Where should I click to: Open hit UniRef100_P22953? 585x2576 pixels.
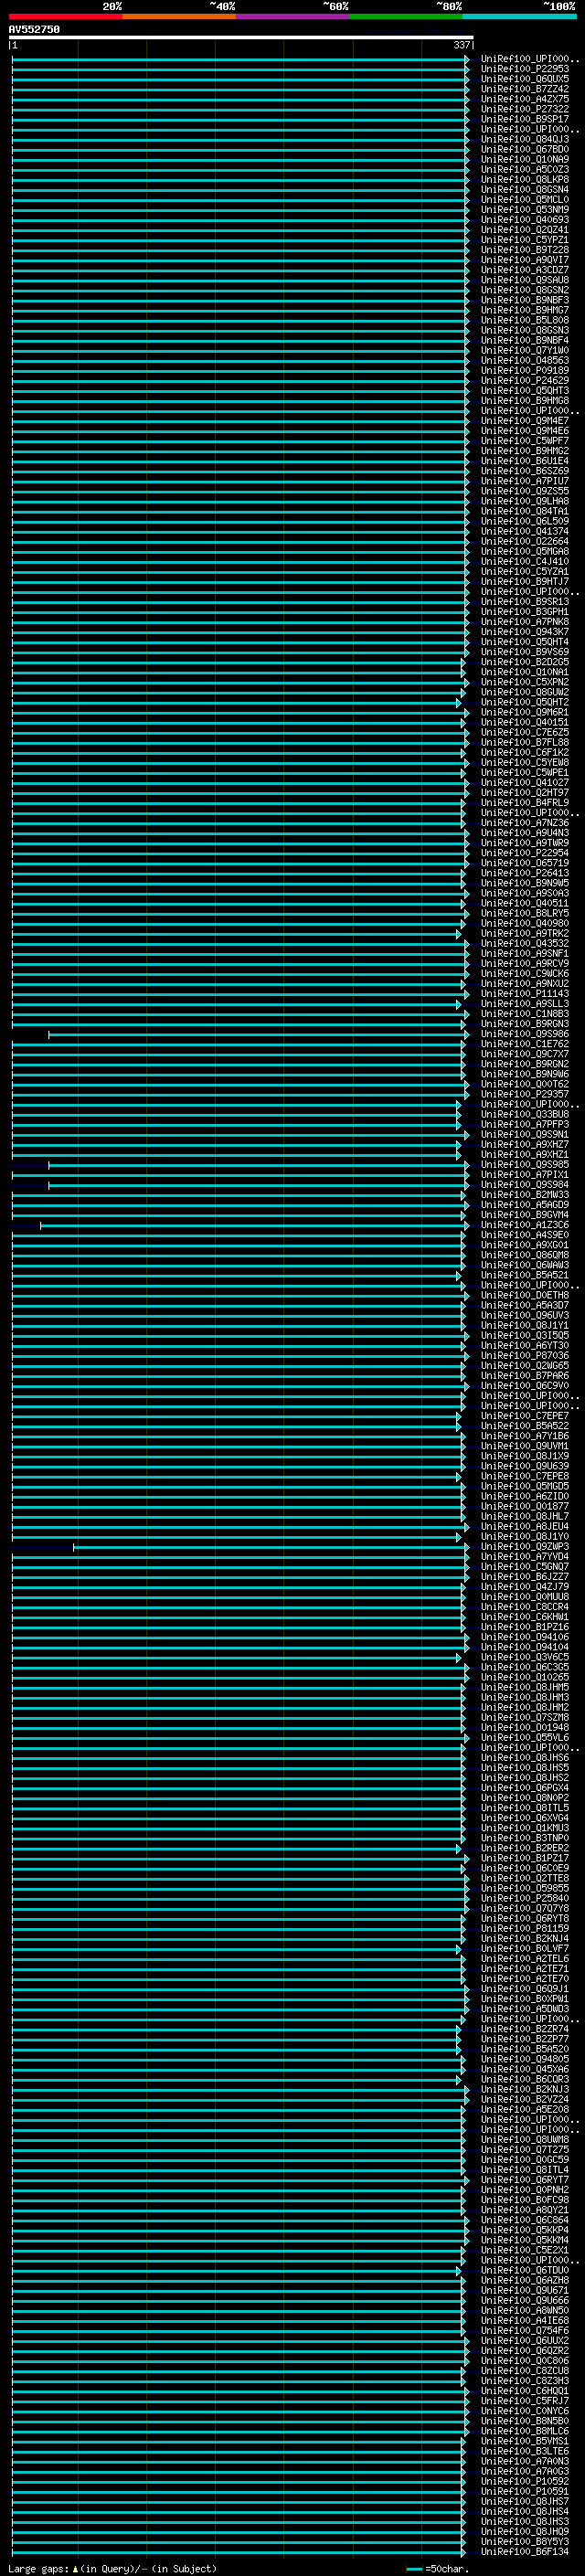(x=525, y=69)
